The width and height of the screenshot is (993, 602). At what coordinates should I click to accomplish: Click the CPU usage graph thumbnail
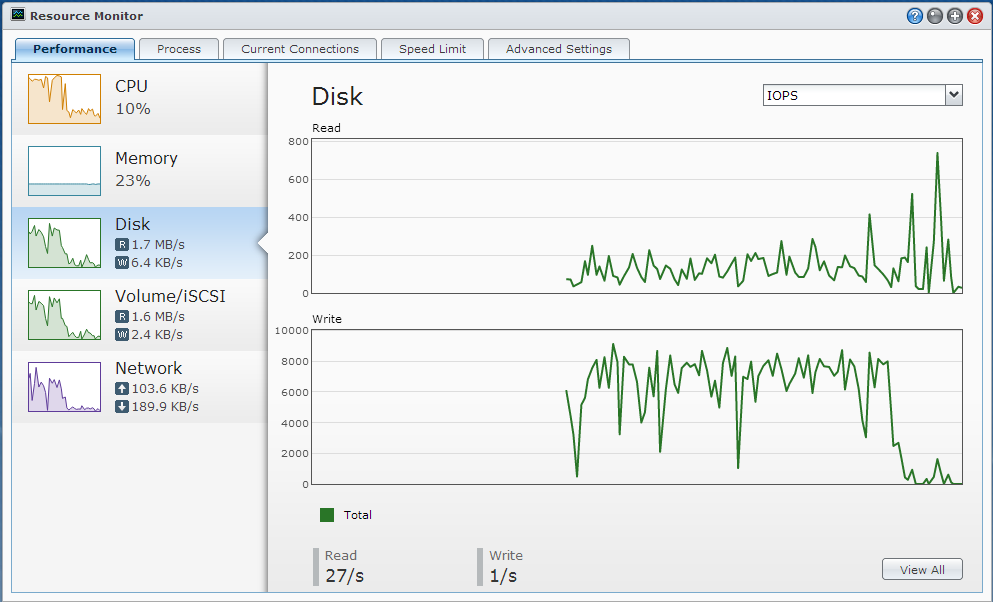click(64, 98)
